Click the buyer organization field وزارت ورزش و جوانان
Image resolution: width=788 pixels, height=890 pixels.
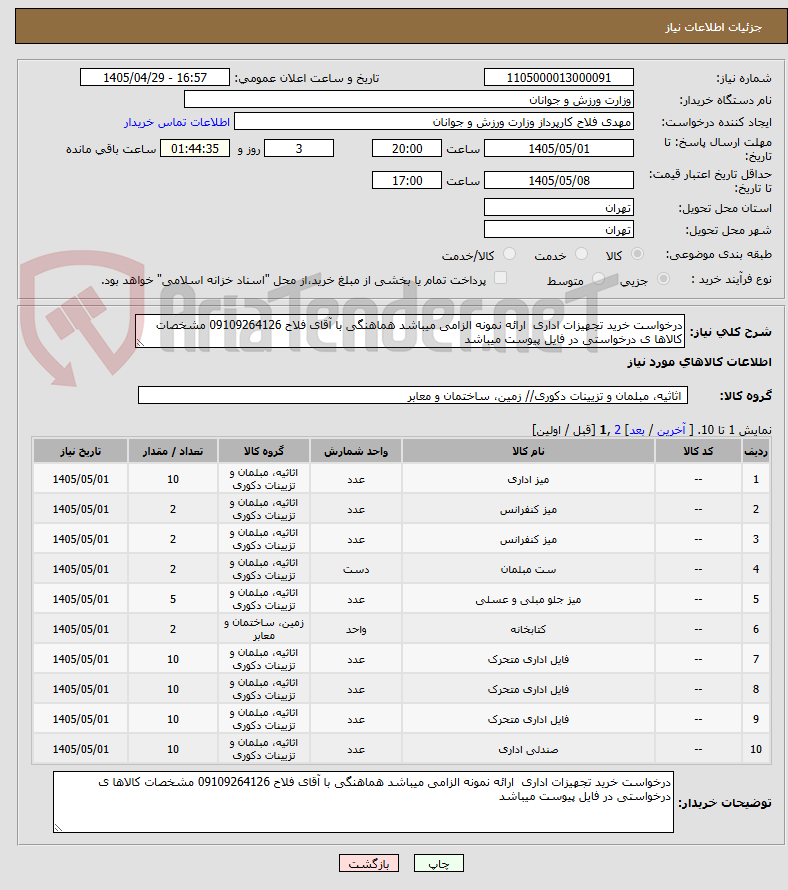[409, 100]
